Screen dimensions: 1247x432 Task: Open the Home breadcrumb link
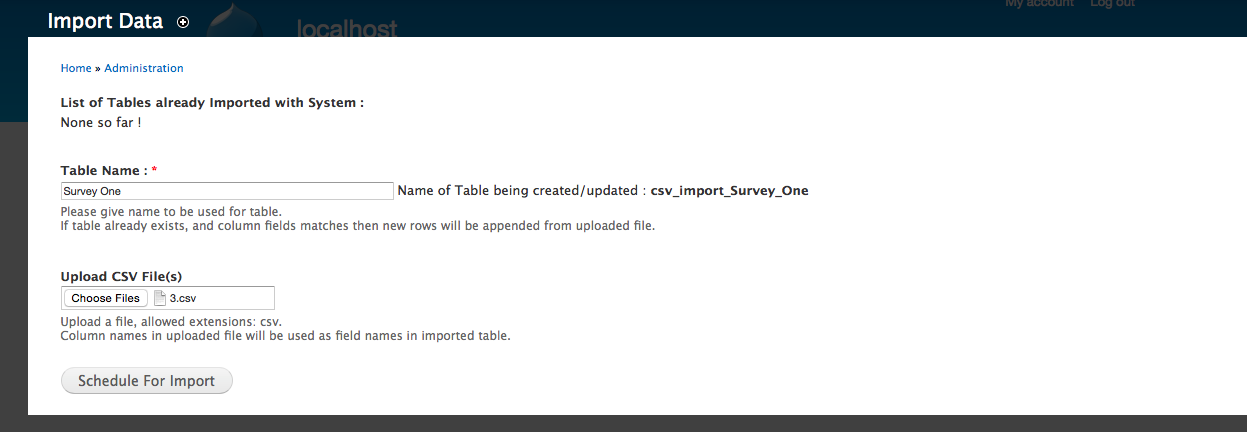[76, 68]
